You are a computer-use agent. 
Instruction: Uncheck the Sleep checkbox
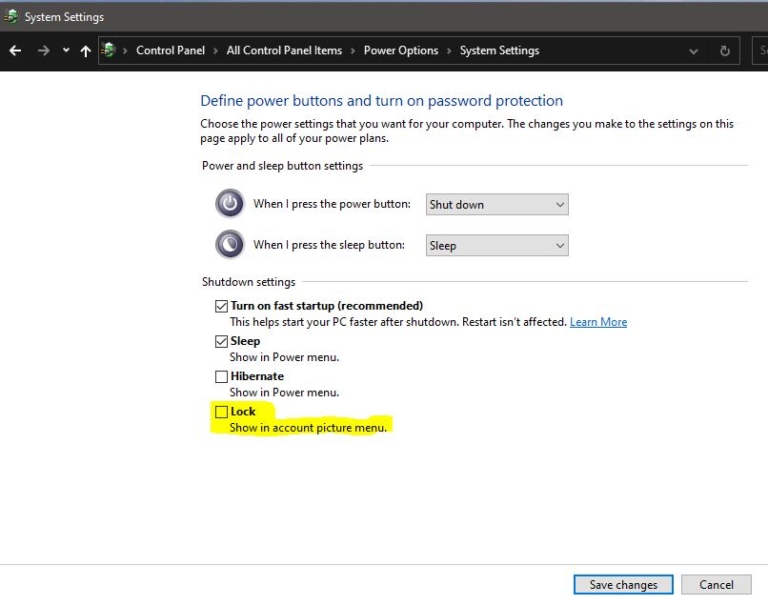[x=221, y=341]
